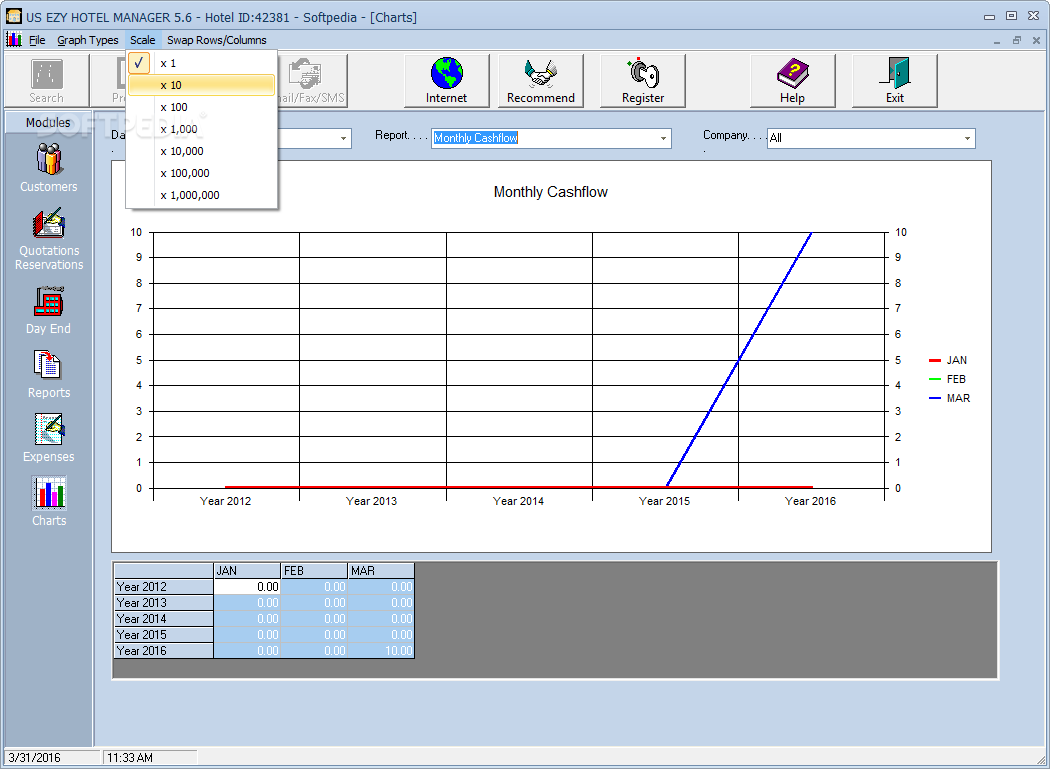
Task: Close the open Scale menu
Action: [143, 40]
